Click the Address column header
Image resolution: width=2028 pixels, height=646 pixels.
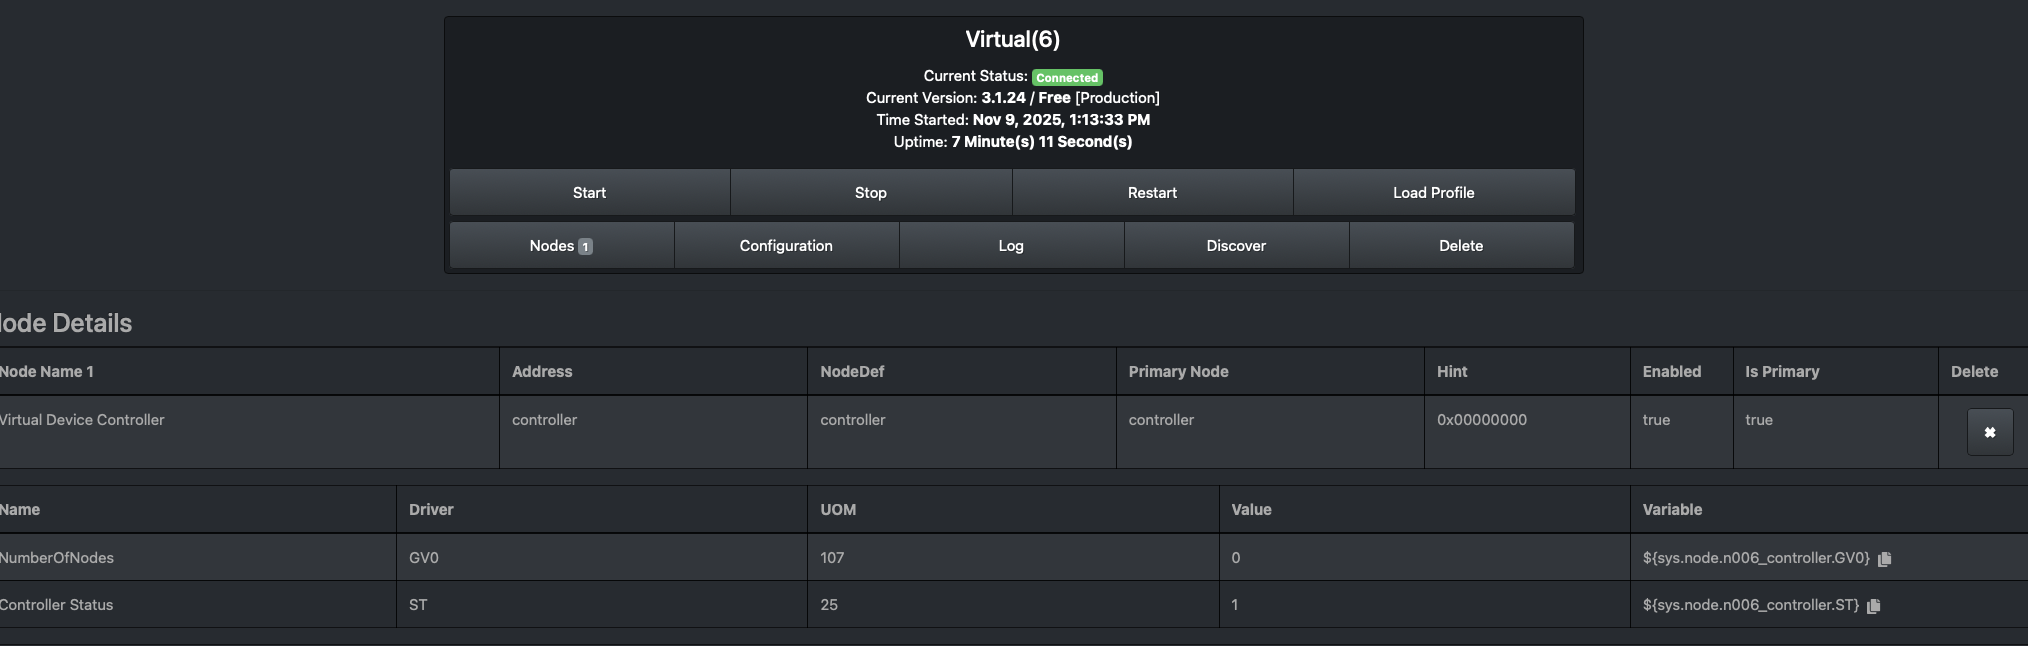point(542,372)
